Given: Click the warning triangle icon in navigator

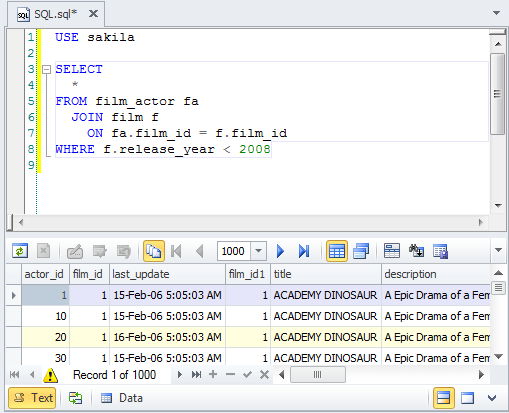Looking at the screenshot, I should tap(50, 375).
